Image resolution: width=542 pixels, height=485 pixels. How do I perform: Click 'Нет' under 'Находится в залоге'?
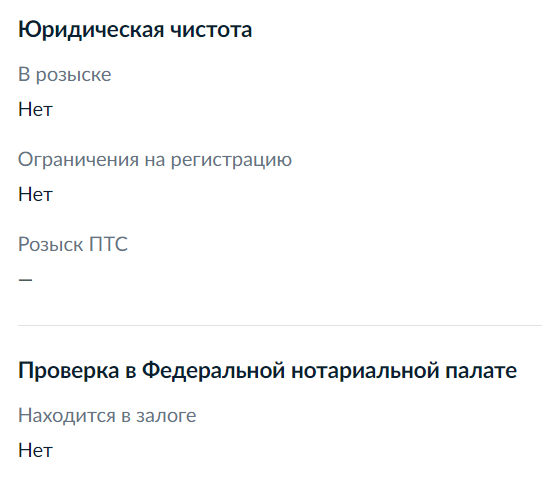click(x=35, y=450)
